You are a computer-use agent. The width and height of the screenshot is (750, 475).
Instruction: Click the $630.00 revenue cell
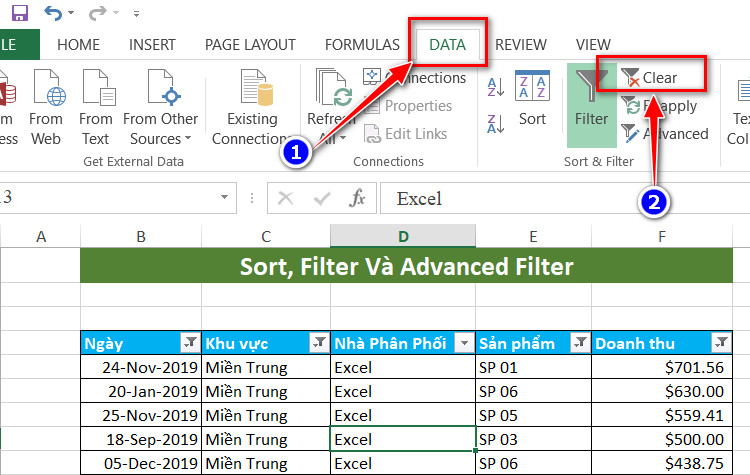(662, 391)
